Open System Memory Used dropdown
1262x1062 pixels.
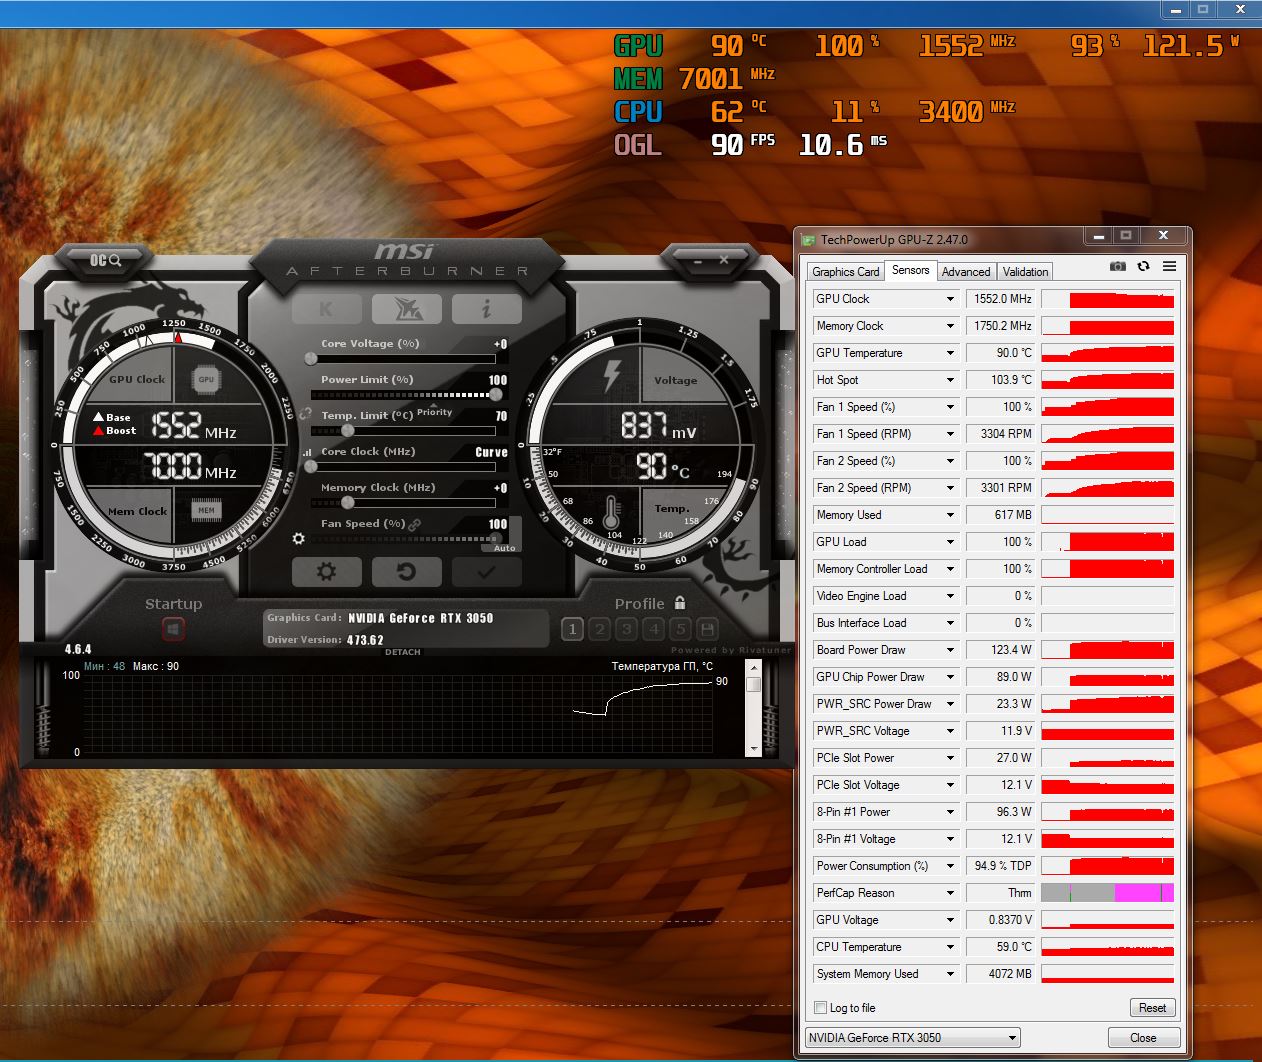pyautogui.click(x=950, y=974)
